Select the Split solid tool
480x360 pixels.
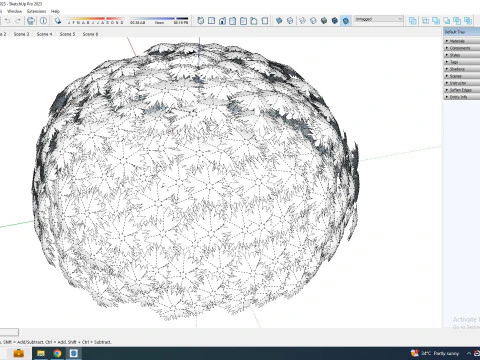(468, 21)
